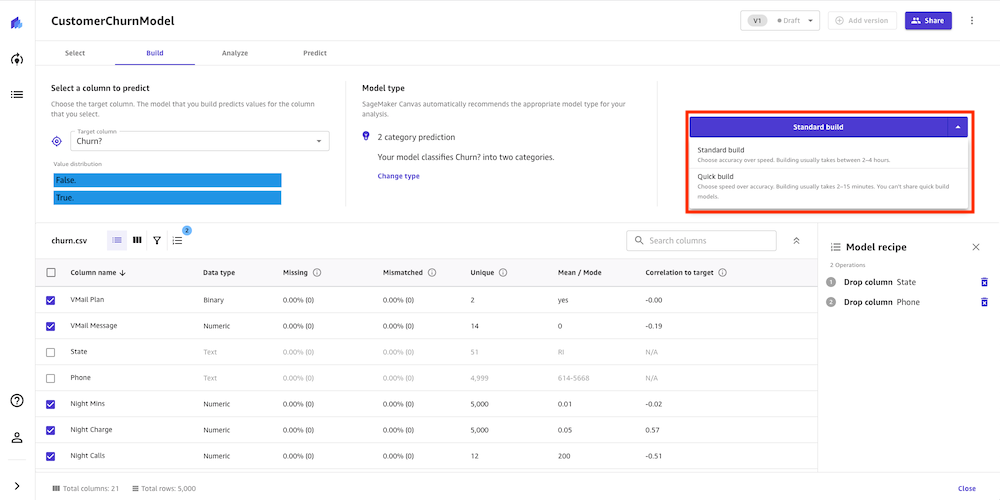Click the target icon beside Target column

coord(57,141)
